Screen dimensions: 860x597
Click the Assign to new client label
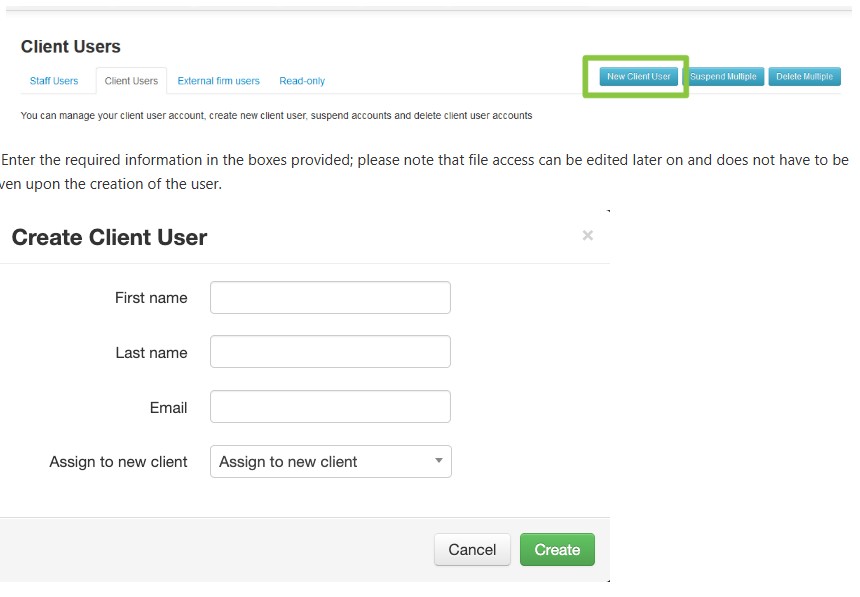118,462
